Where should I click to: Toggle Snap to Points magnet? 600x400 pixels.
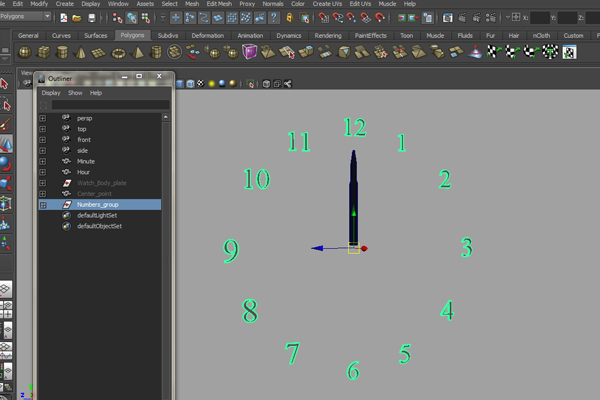(x=351, y=18)
